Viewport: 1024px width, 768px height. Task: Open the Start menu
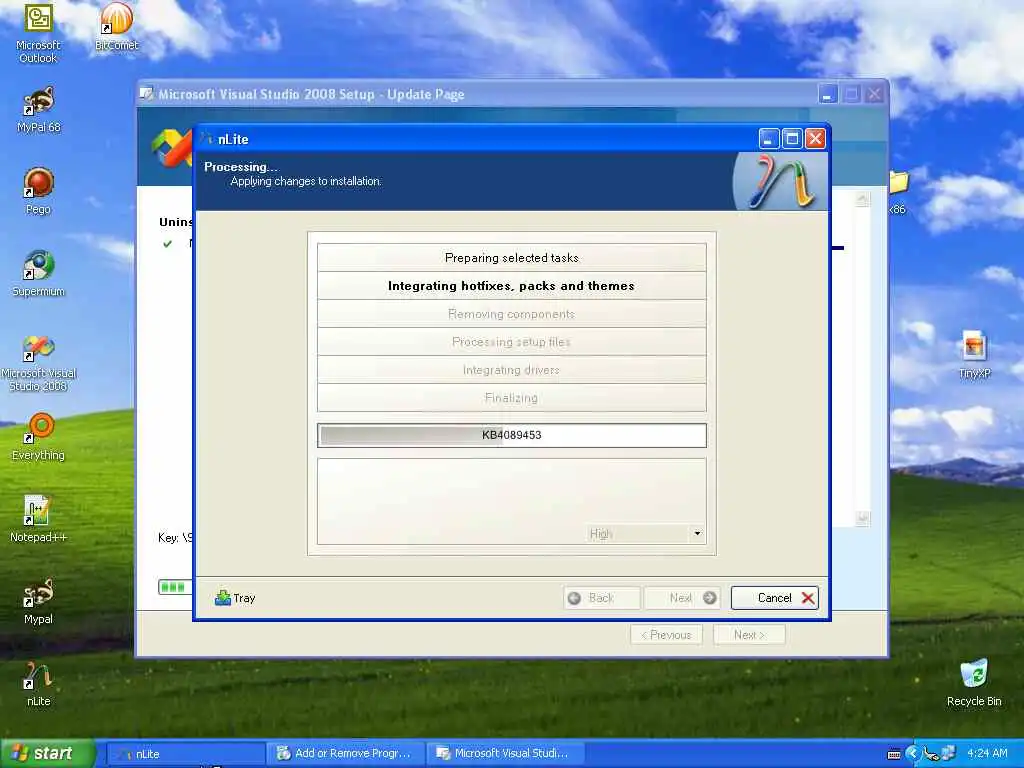(x=47, y=753)
